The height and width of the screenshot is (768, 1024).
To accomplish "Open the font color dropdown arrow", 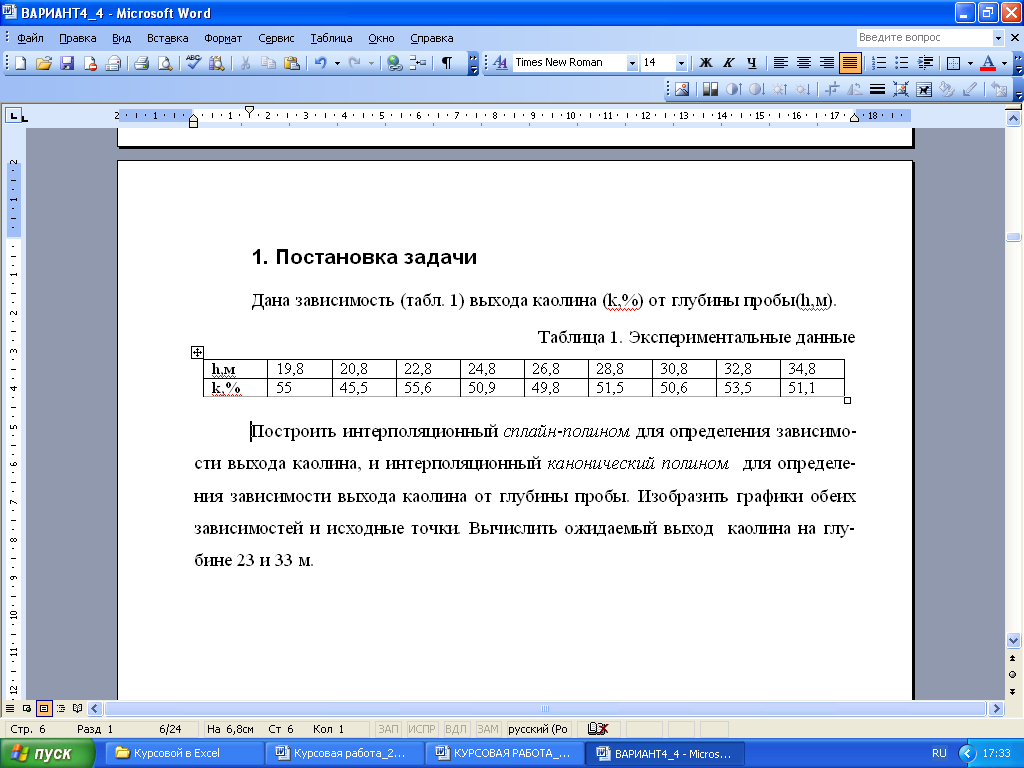I will (1004, 63).
